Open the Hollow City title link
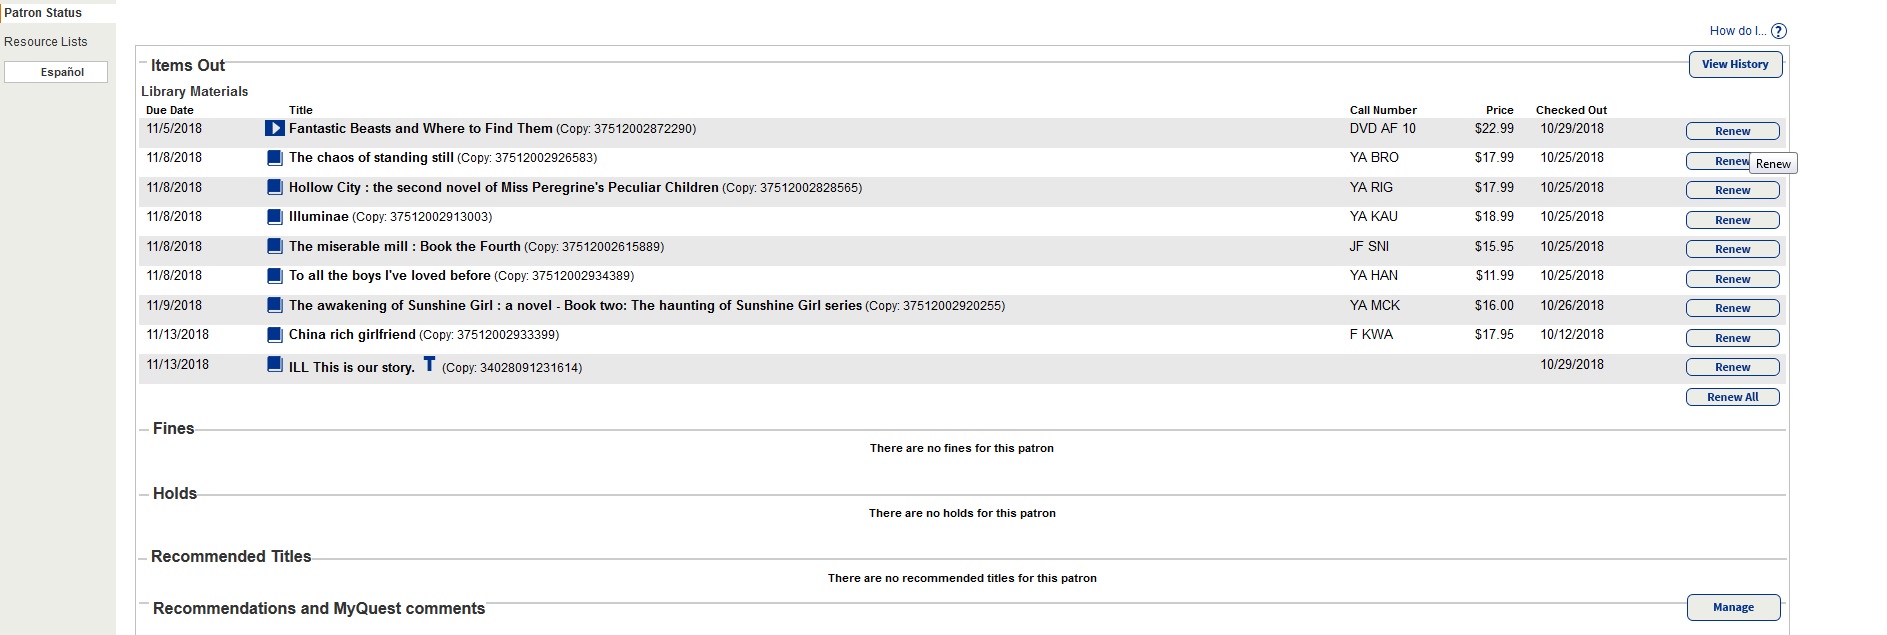 click(504, 187)
